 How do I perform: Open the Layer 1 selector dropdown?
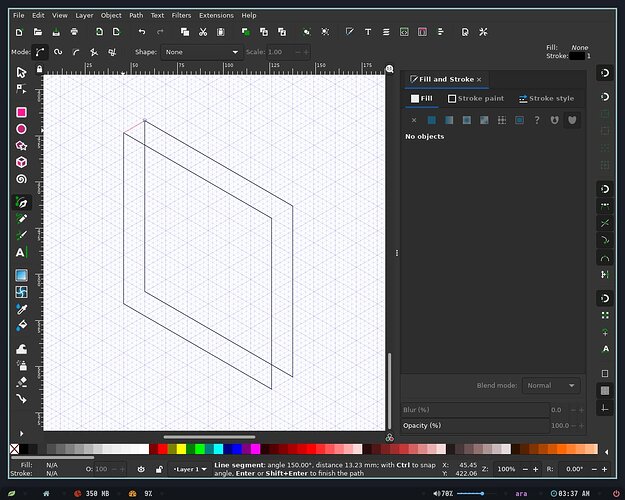[x=190, y=469]
